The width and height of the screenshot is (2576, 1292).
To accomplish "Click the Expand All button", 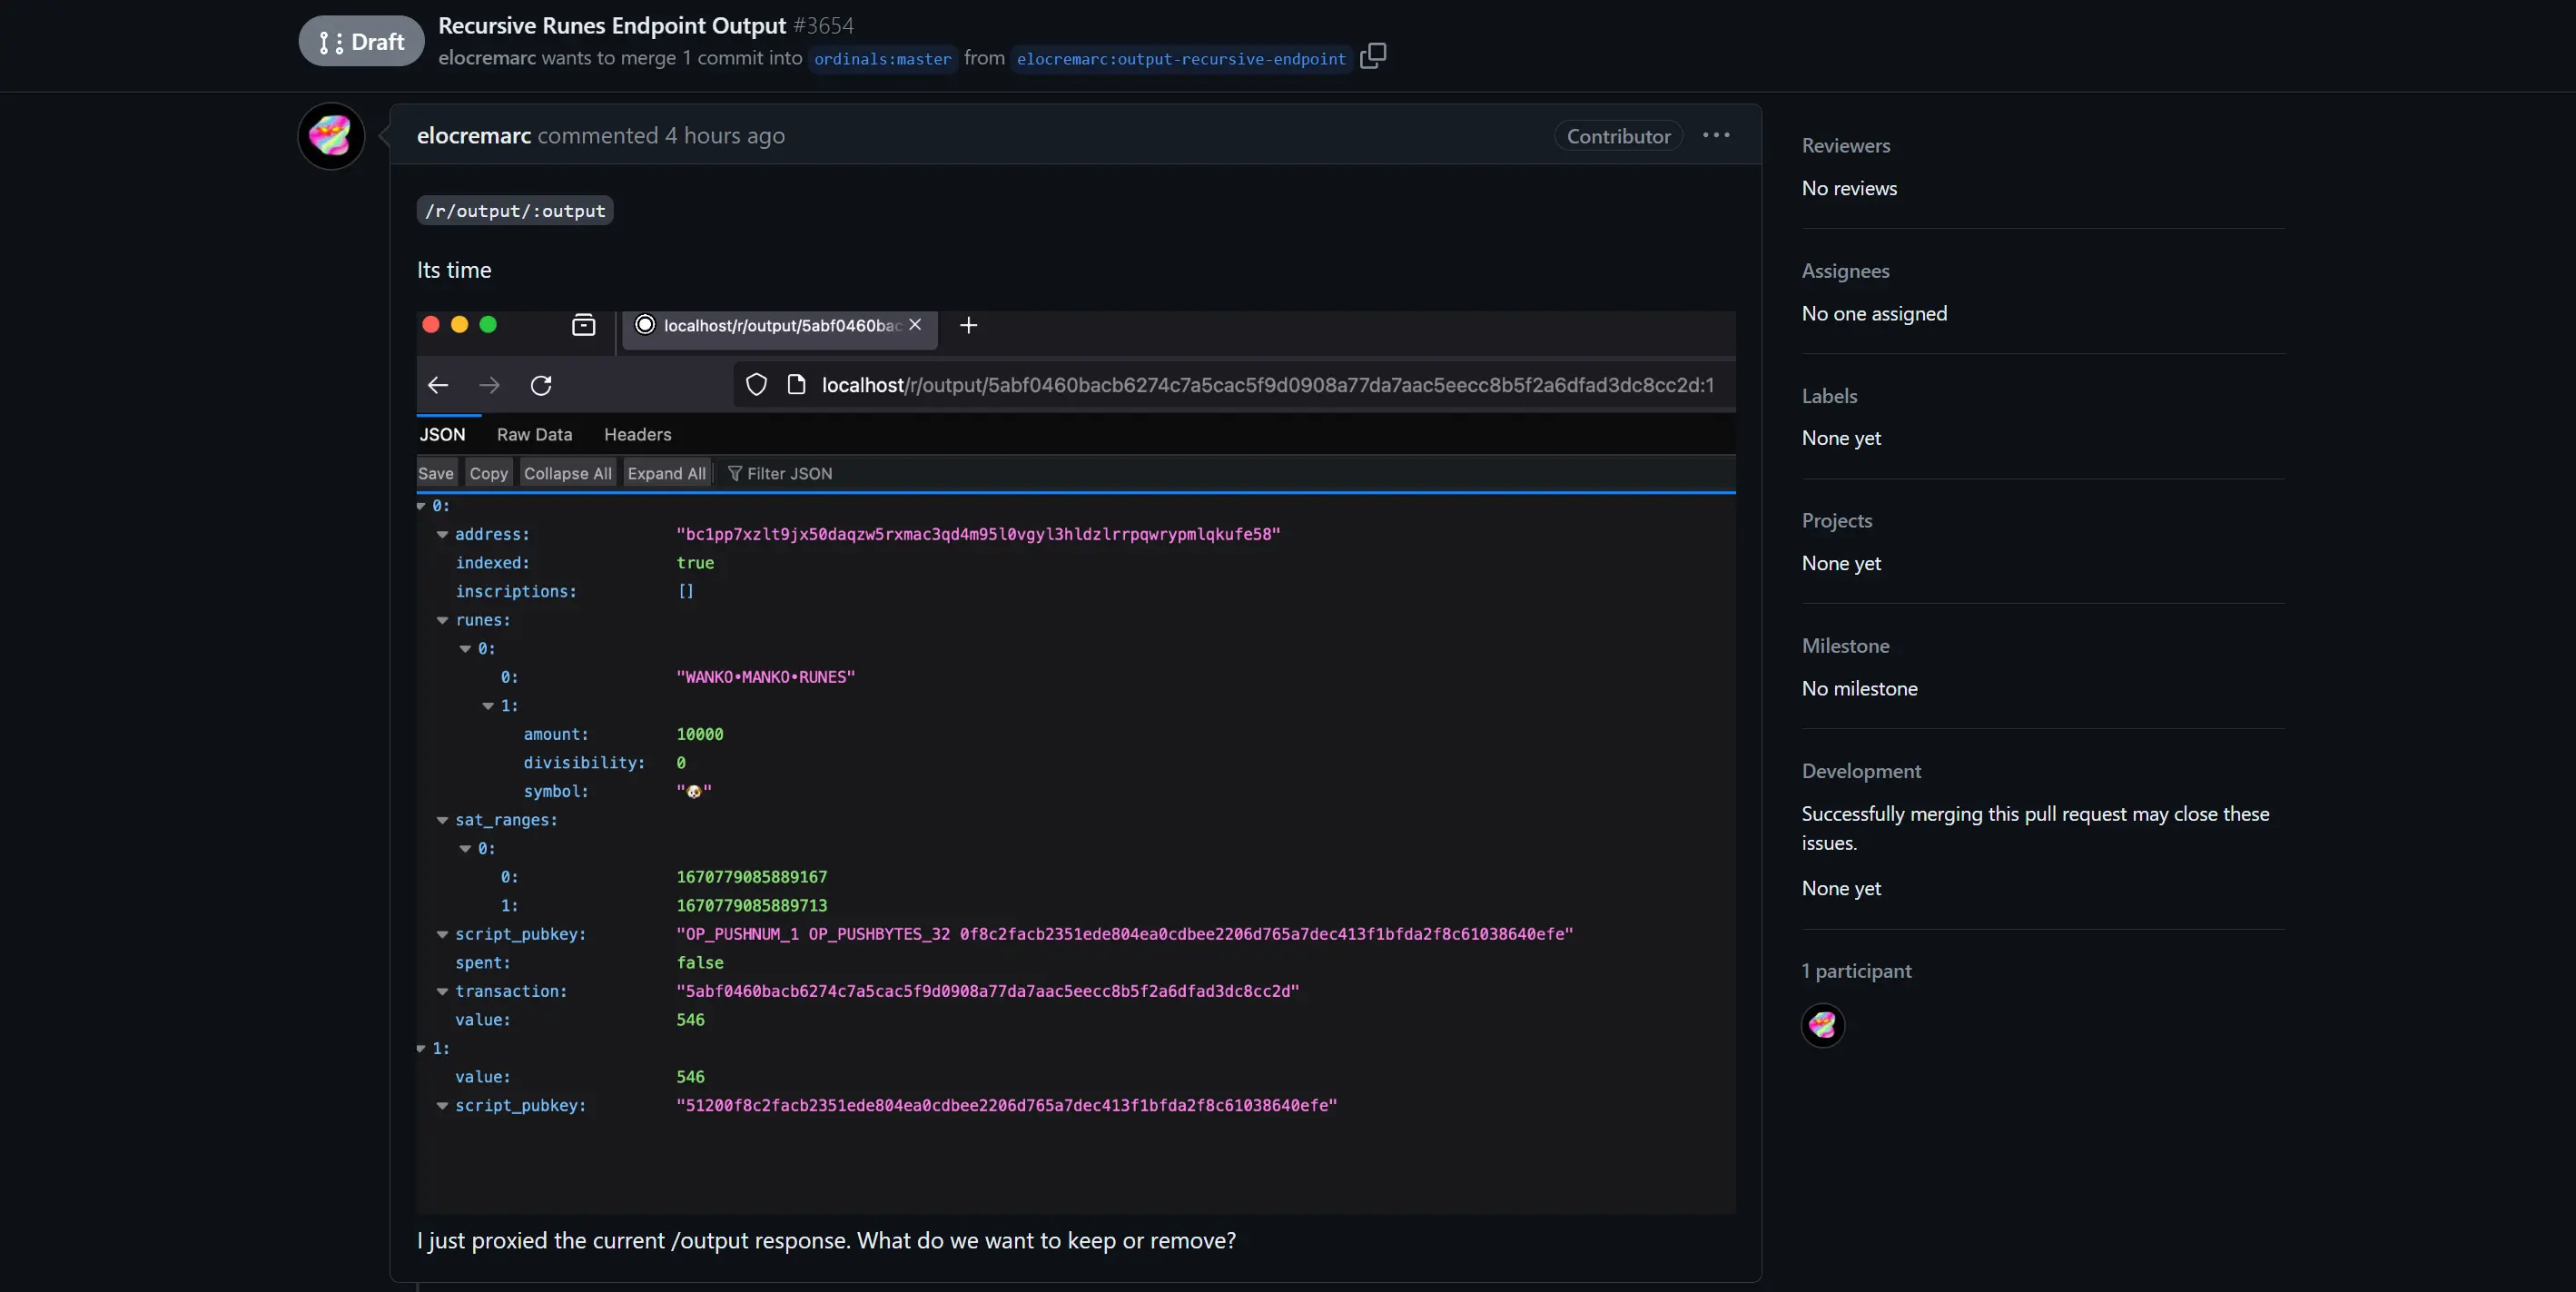I will tap(666, 475).
